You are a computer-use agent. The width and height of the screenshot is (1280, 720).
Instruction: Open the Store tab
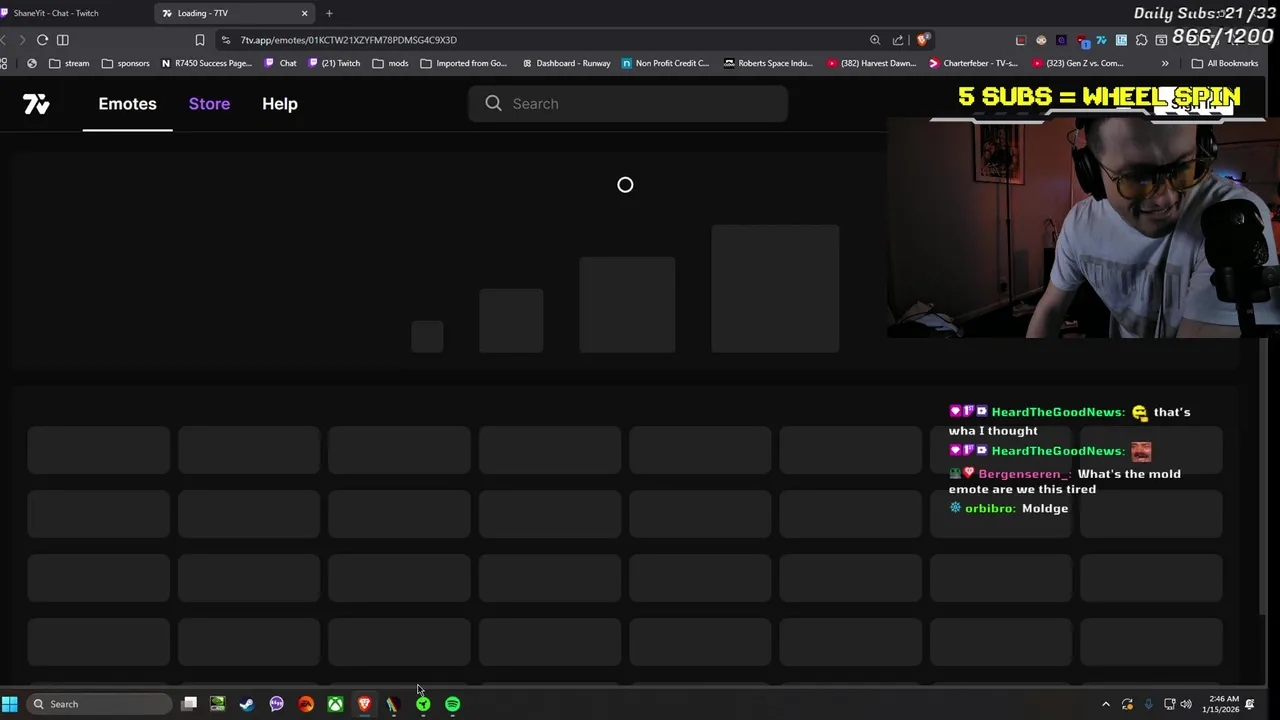209,104
